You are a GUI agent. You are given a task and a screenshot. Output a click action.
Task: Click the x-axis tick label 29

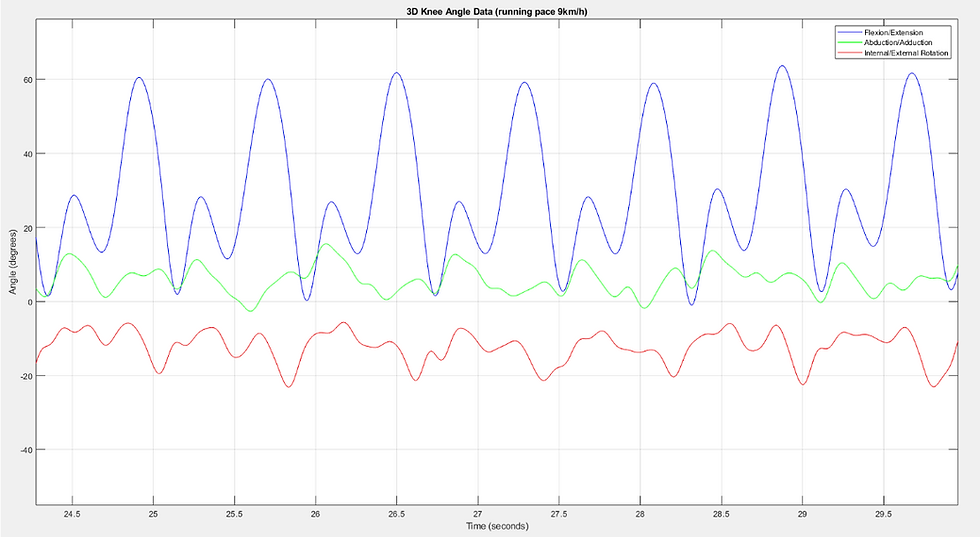click(x=802, y=514)
